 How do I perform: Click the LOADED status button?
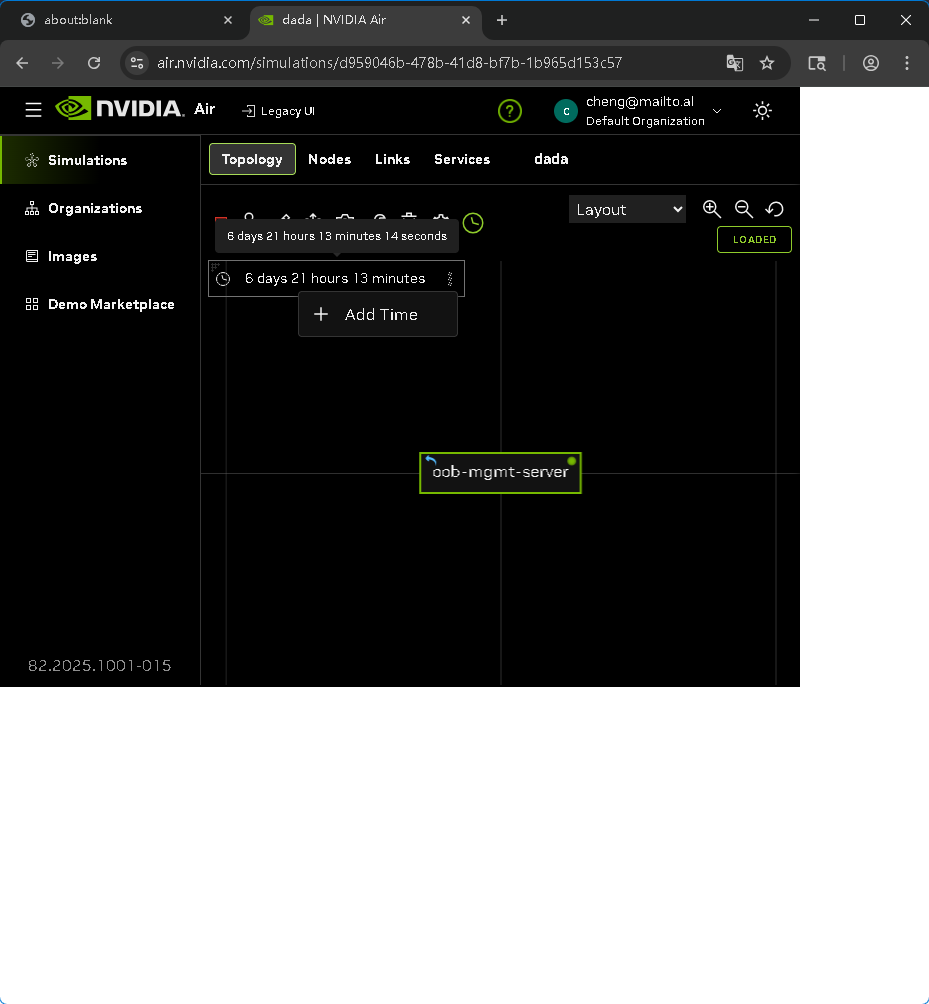click(754, 240)
